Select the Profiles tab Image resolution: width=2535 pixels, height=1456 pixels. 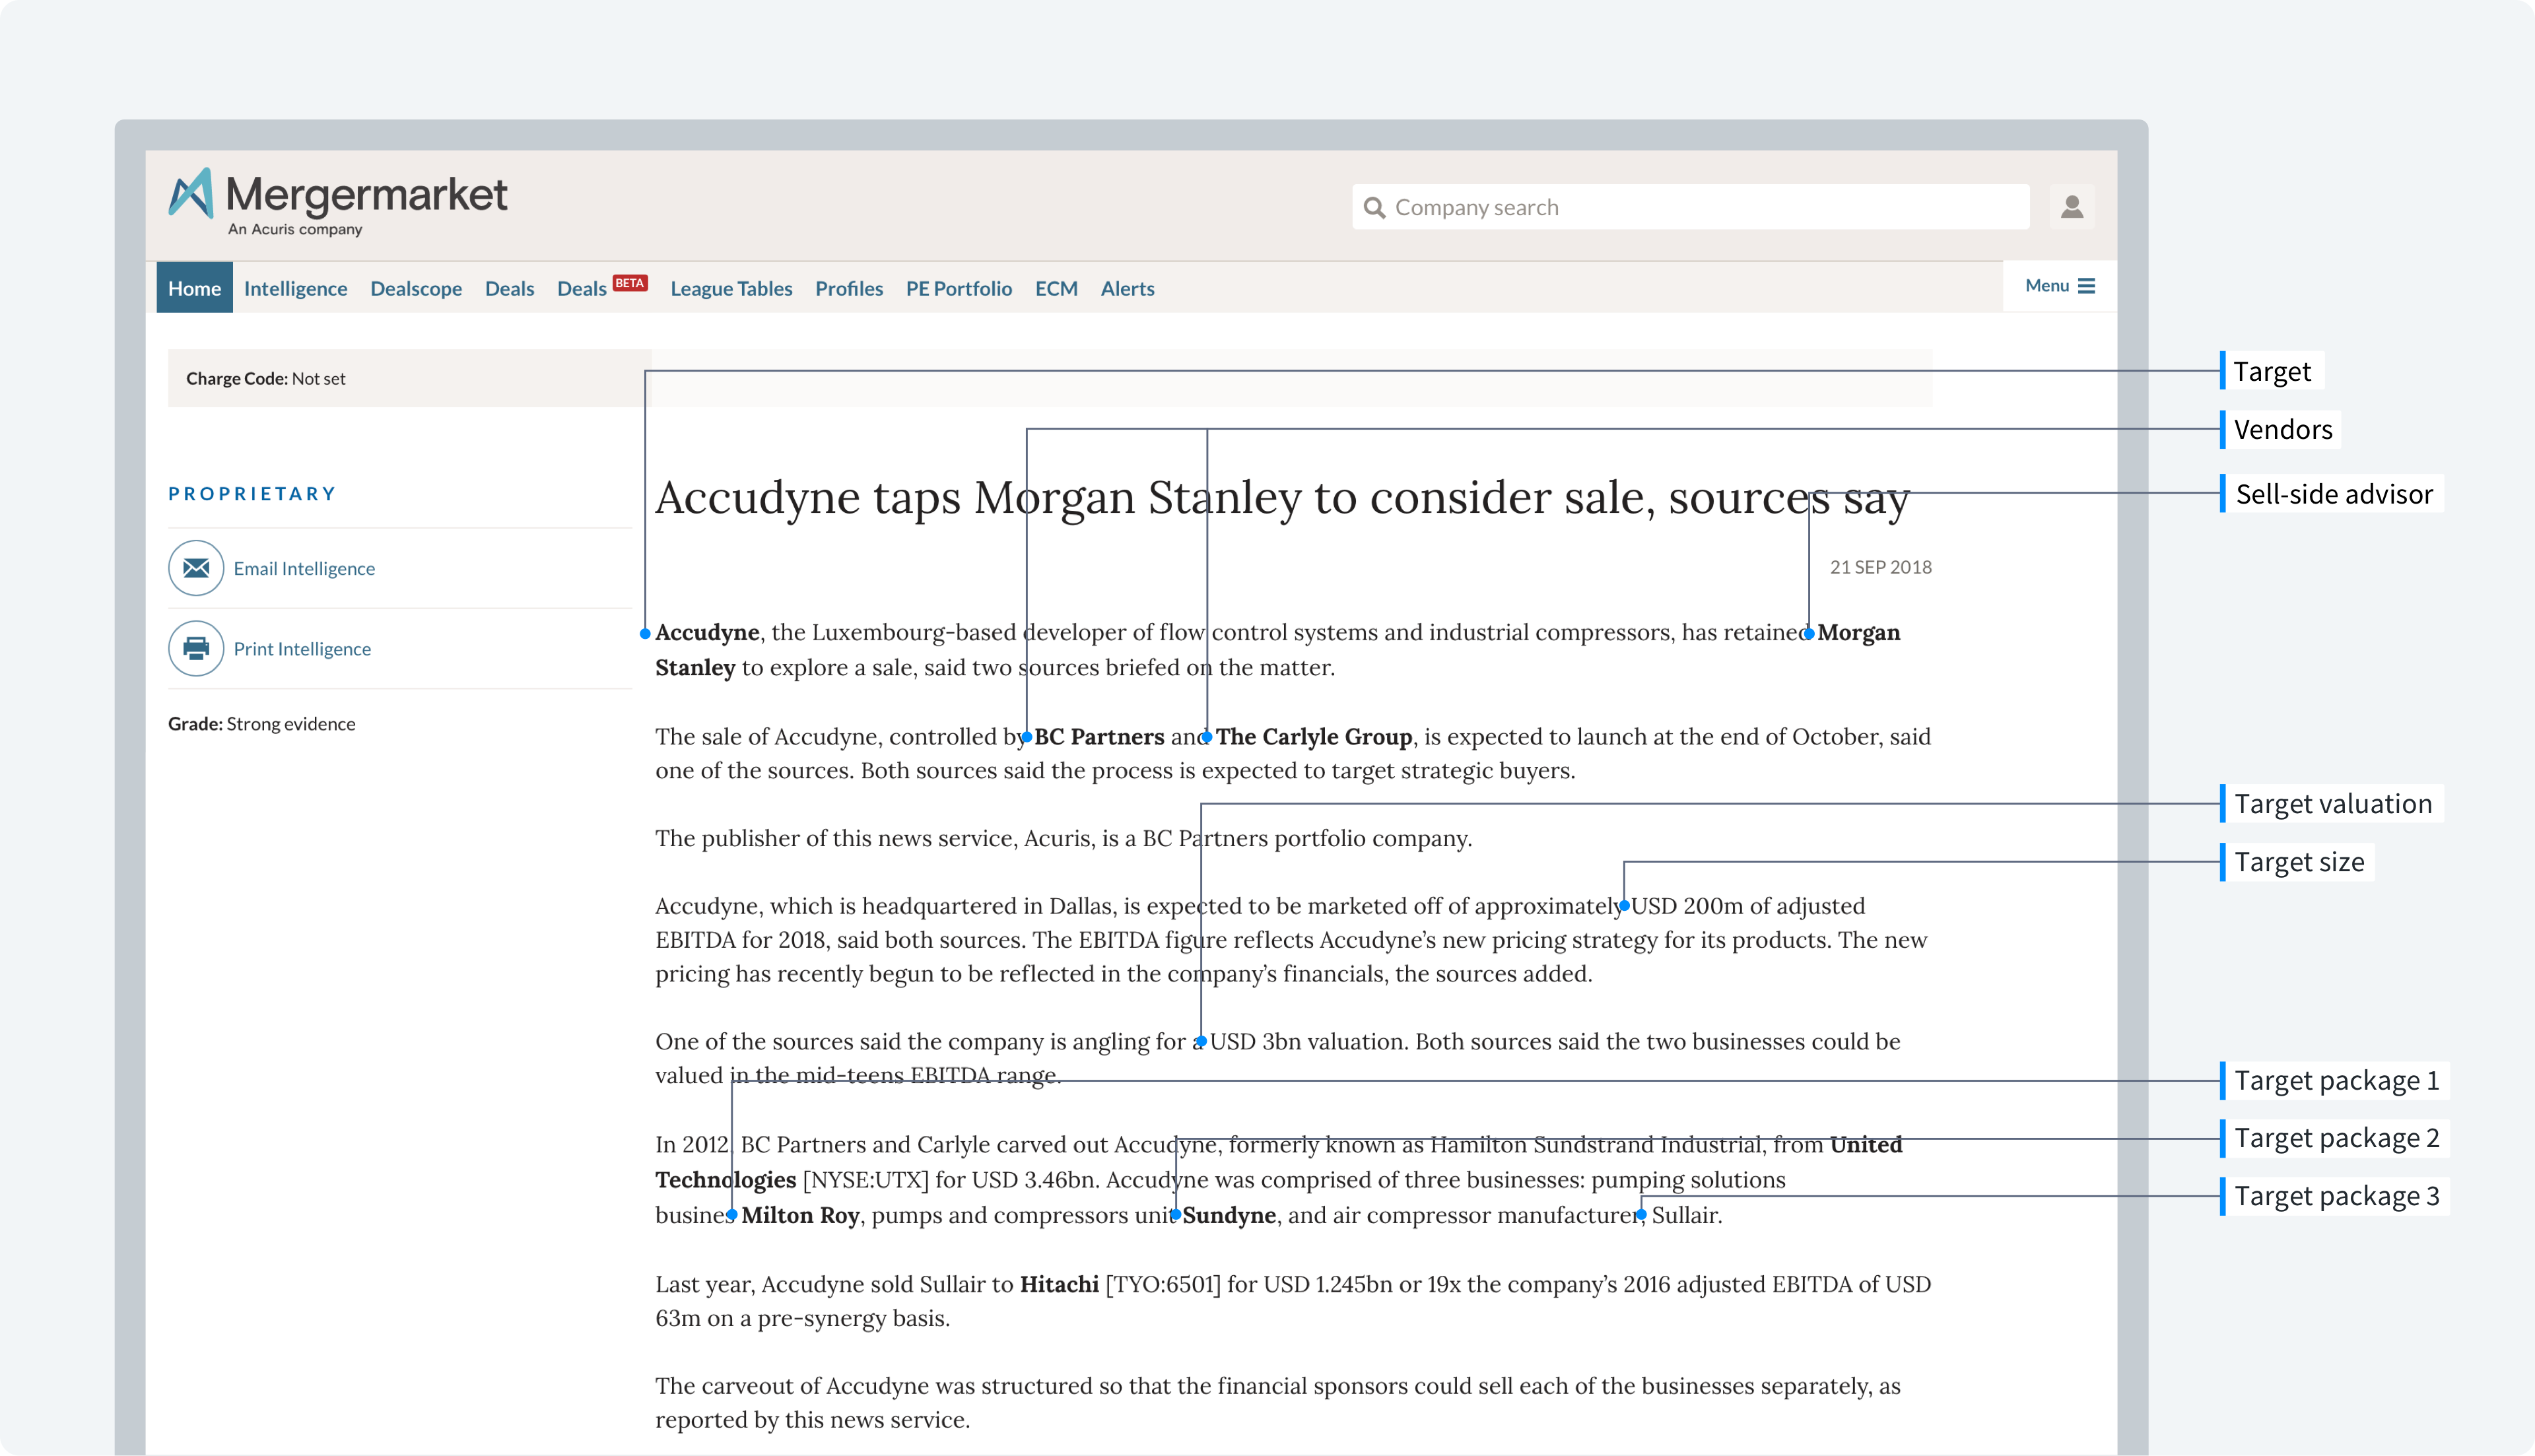click(849, 288)
